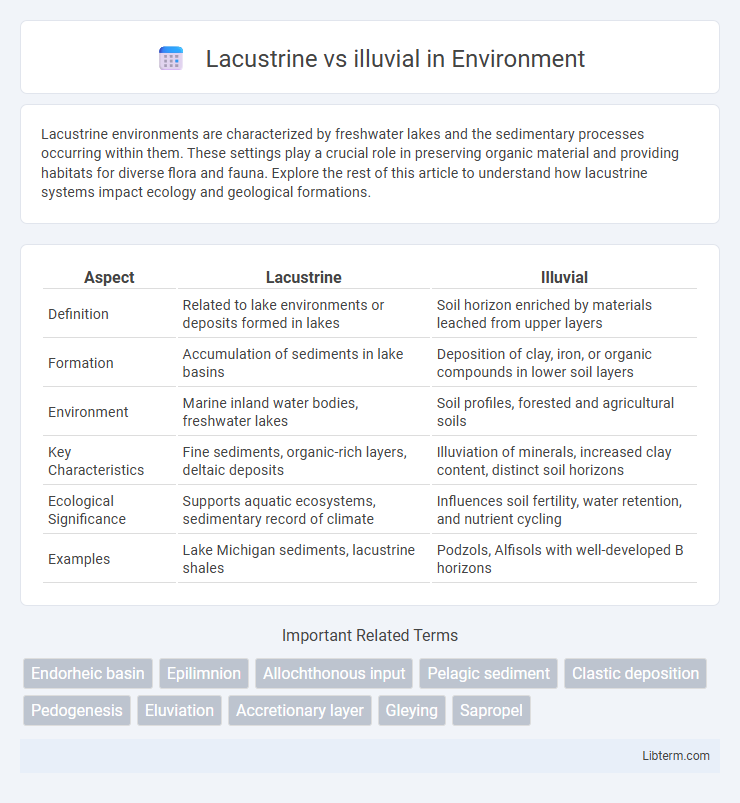Click the 'Lacustrine vs illuvial in Environment' title
Image resolution: width=740 pixels, height=803 pixels.
[x=395, y=58]
